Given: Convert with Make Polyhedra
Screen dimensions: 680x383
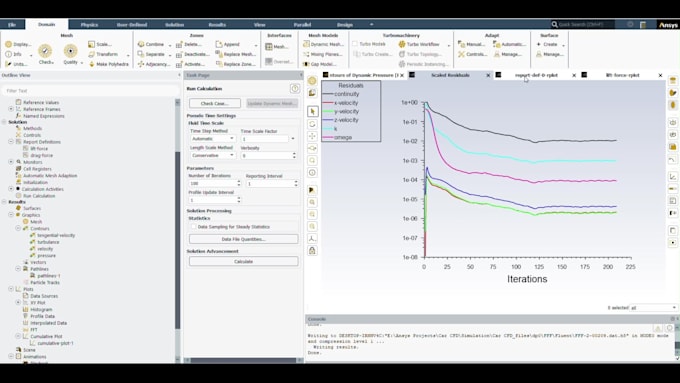Looking at the screenshot, I should tap(108, 64).
